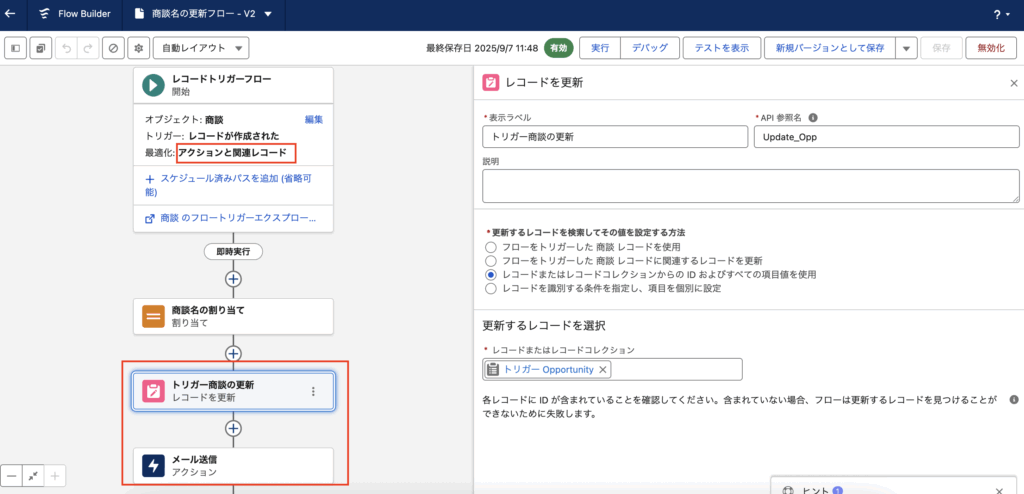Remove the トリガー Opportunity pill

(602, 370)
